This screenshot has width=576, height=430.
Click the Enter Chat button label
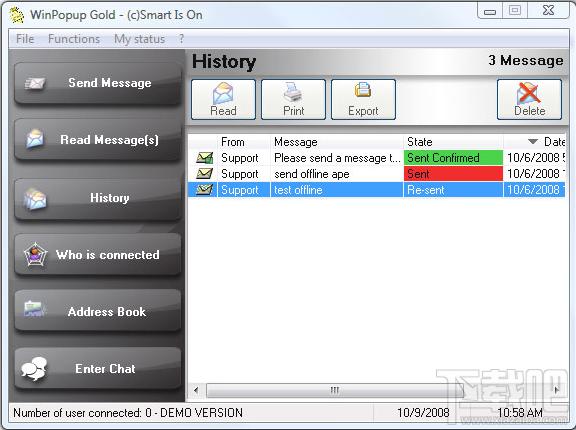point(105,368)
